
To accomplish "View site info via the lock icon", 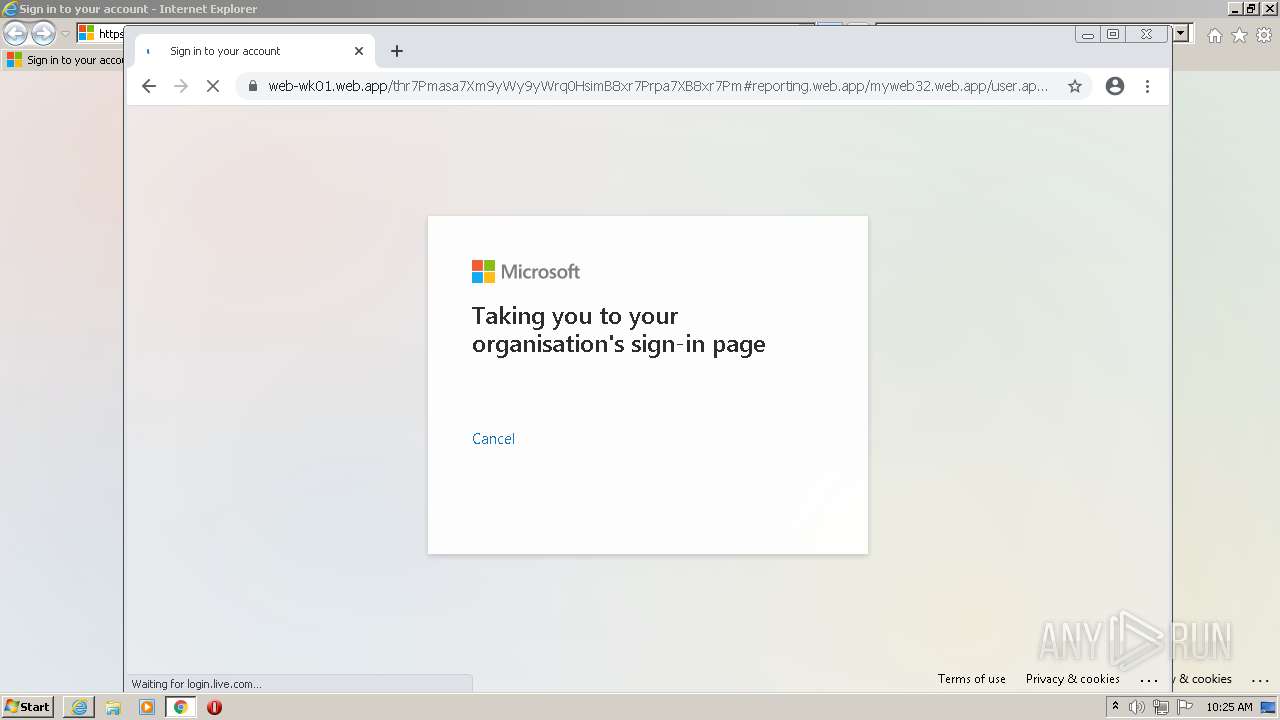I will pos(252,86).
